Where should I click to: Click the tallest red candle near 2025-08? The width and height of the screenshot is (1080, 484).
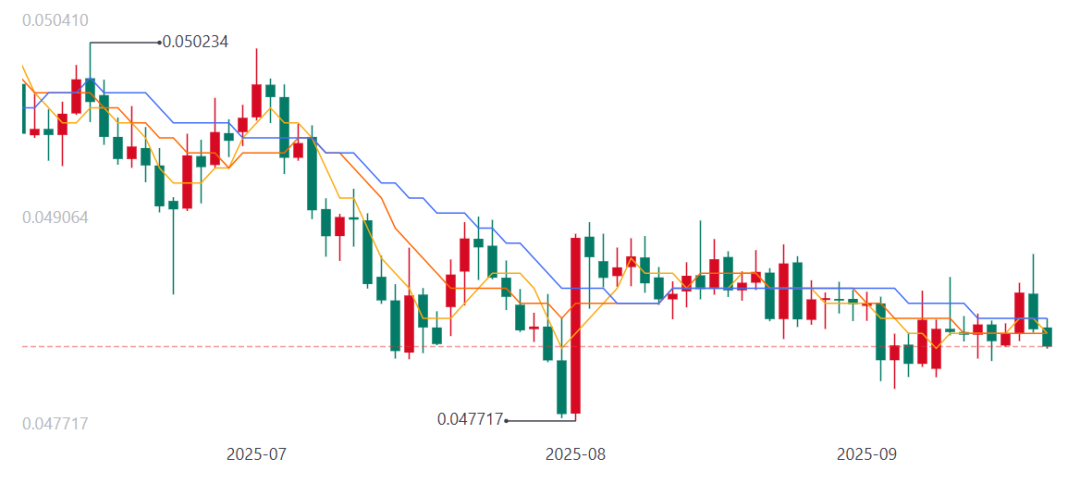coord(576,325)
